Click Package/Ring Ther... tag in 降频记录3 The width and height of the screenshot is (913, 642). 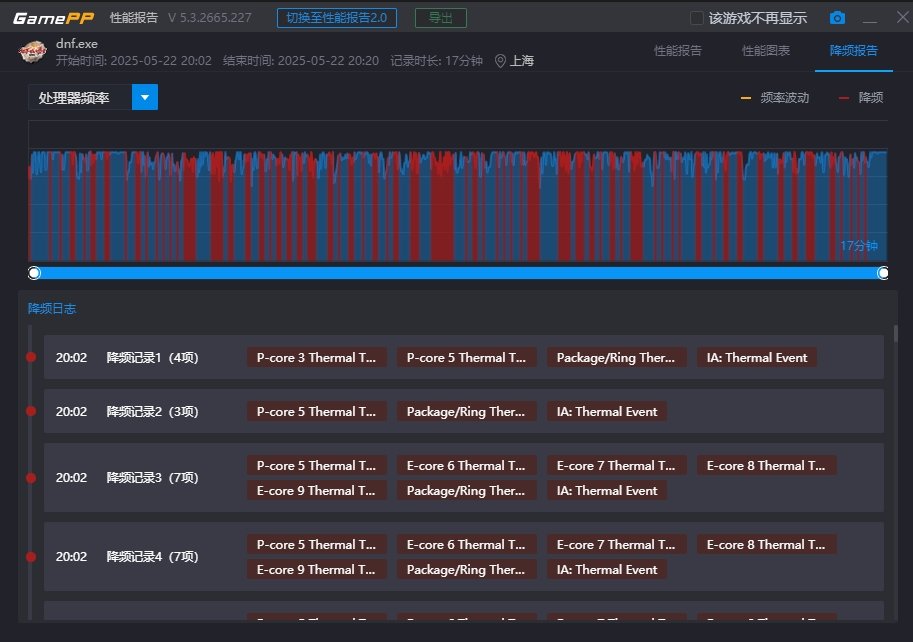click(x=466, y=491)
